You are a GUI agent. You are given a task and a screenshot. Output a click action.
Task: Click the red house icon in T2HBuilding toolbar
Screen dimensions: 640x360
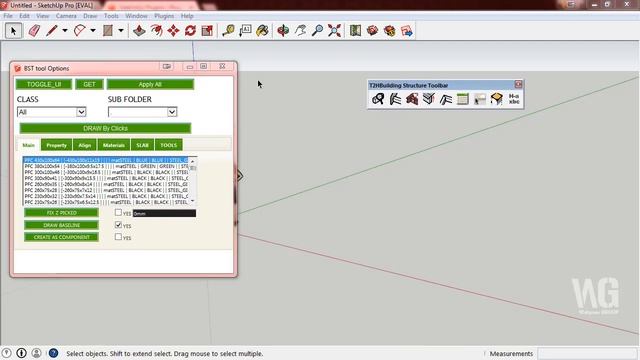(x=412, y=99)
